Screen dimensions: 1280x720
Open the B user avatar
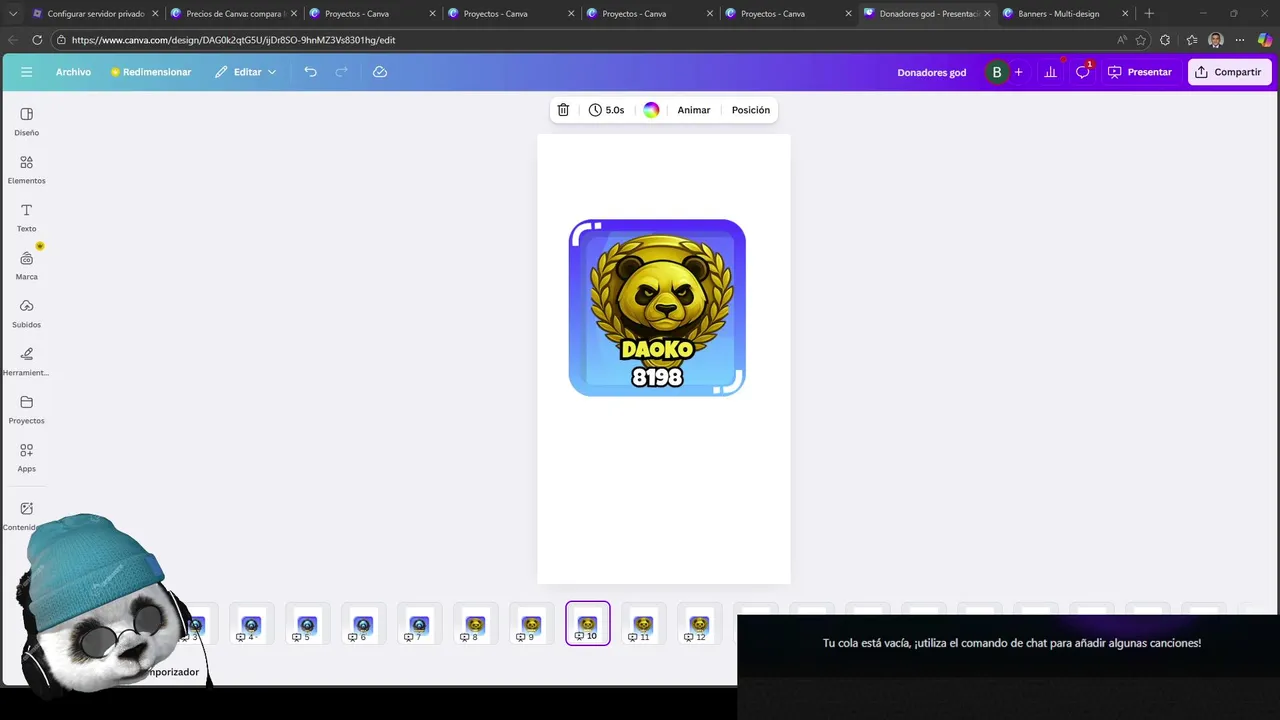996,72
